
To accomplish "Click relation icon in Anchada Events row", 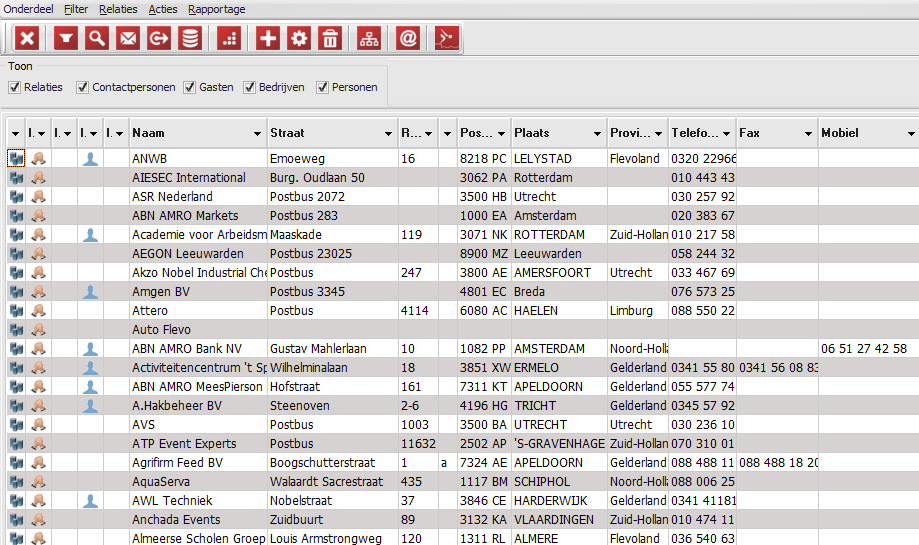I will [x=39, y=520].
